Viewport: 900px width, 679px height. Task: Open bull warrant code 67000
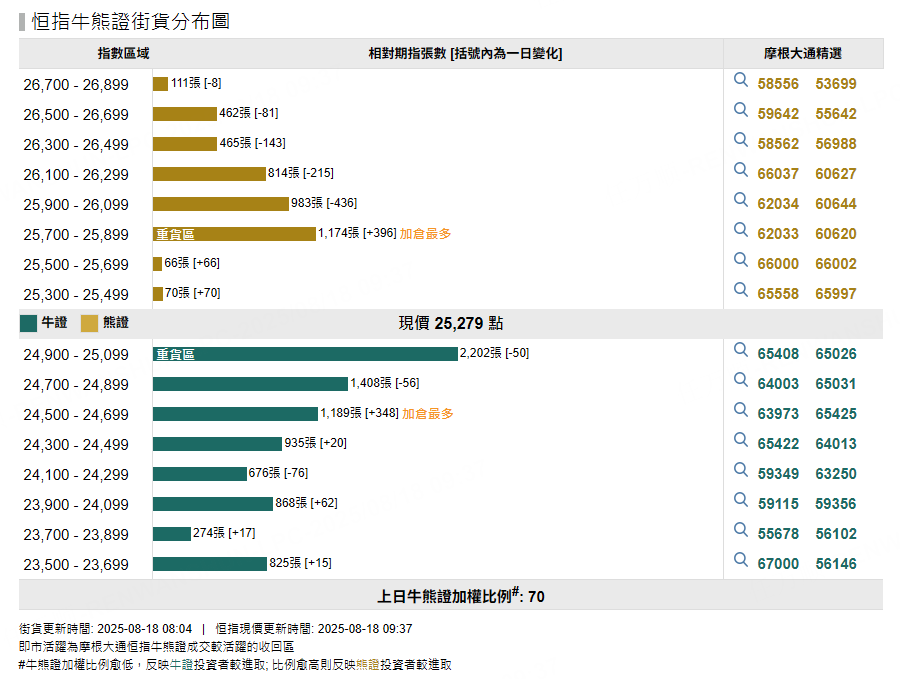pos(778,563)
